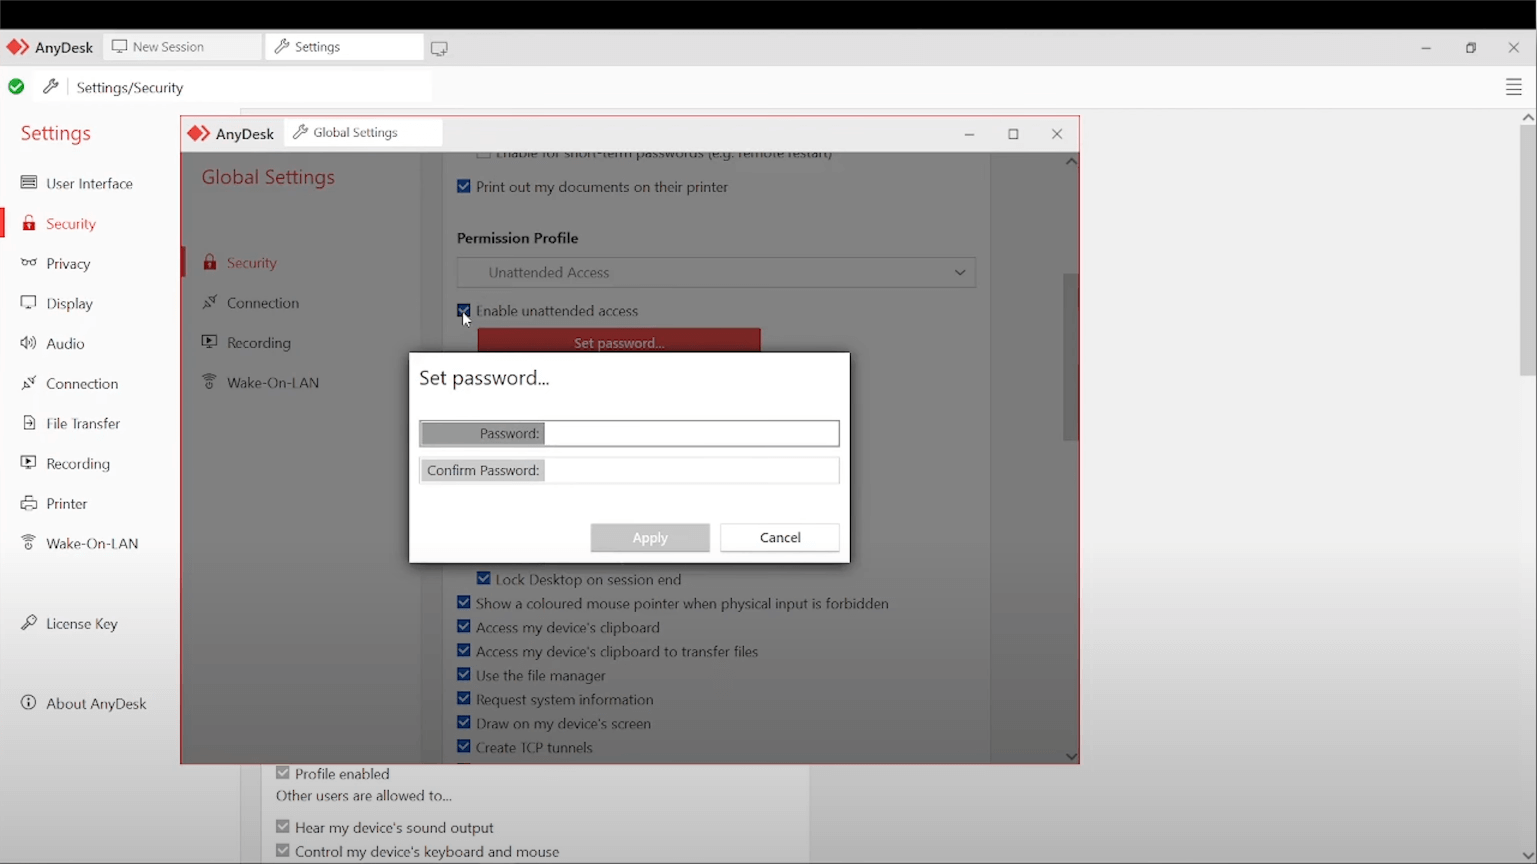Click the wrench icon beside Settings/Security path
1537x864 pixels.
click(x=51, y=87)
